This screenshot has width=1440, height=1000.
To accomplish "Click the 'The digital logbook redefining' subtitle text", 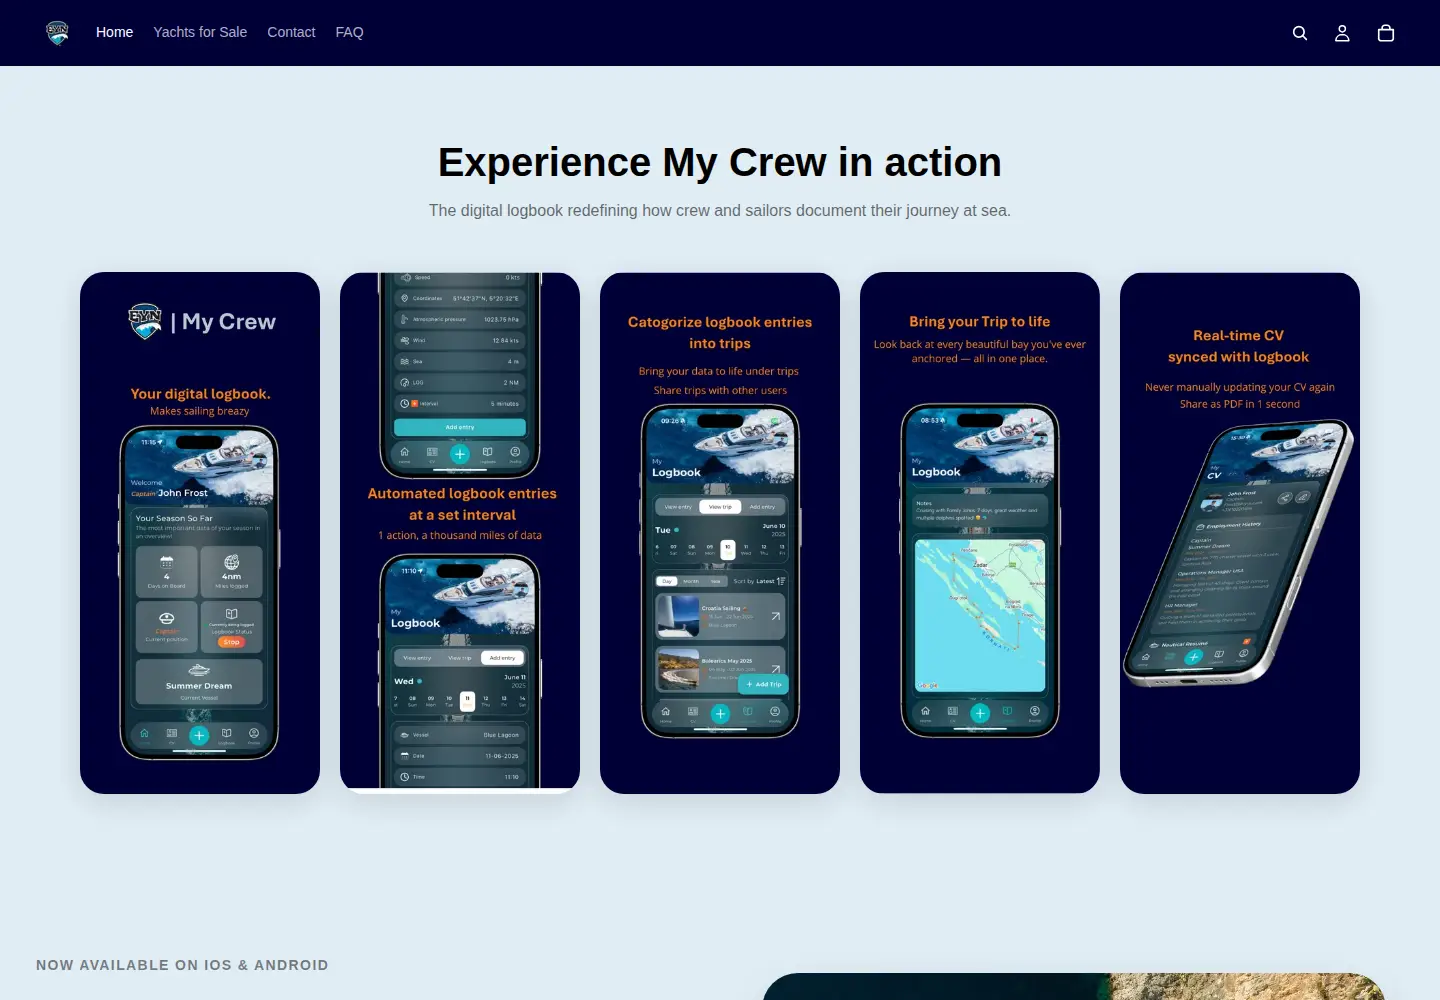I will coord(720,210).
